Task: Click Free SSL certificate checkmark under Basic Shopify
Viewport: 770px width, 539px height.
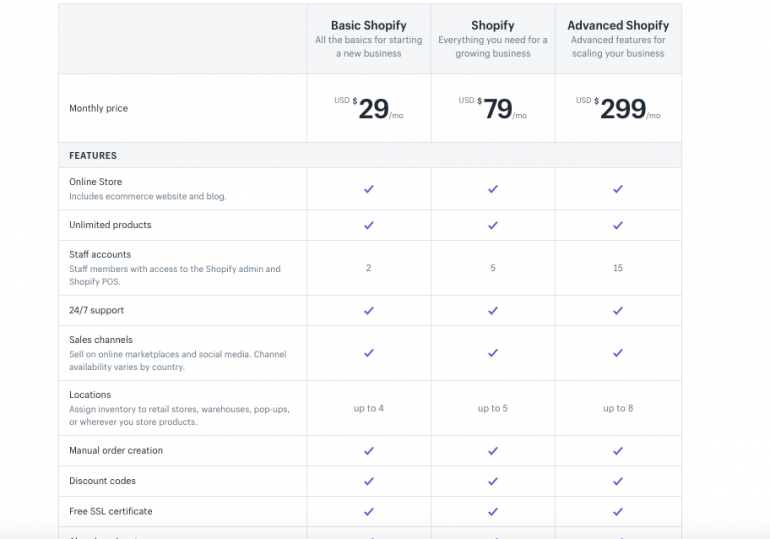Action: click(368, 512)
